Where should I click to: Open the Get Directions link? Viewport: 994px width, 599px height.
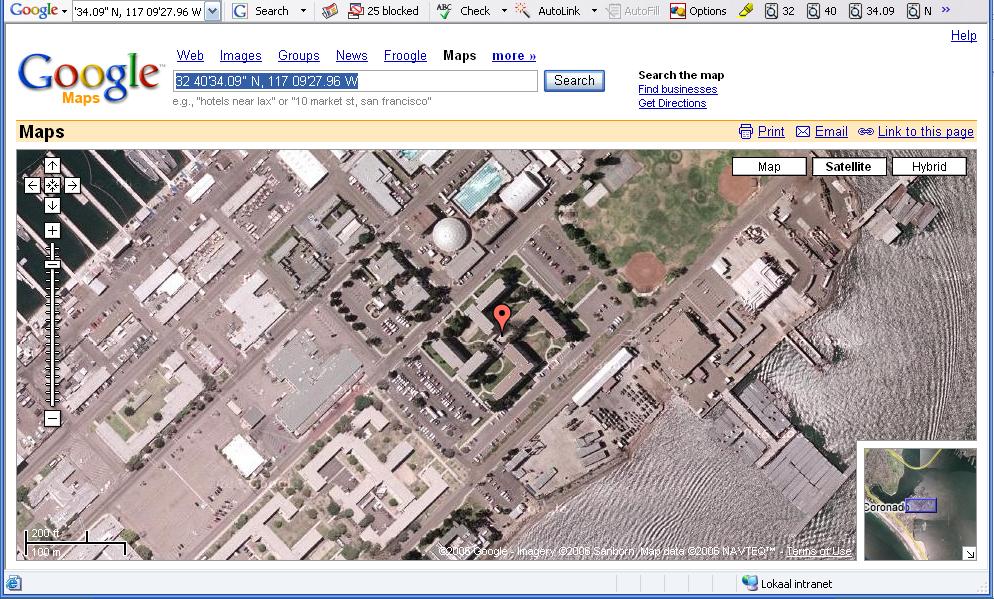tap(672, 103)
